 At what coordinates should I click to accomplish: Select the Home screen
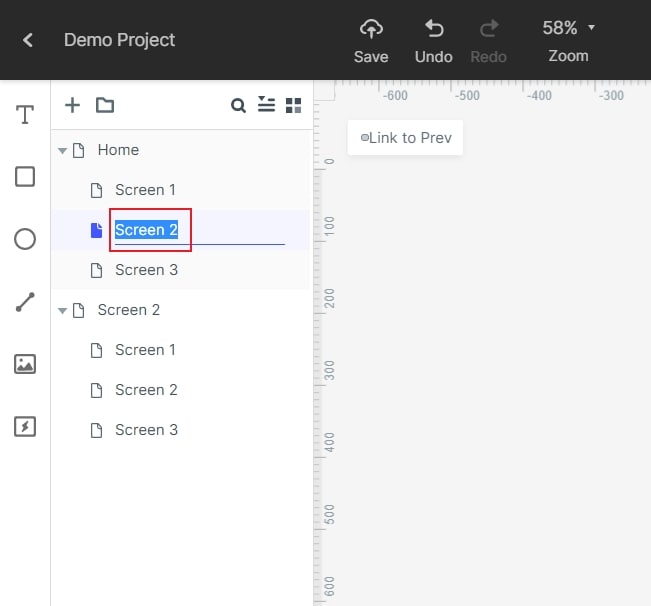coord(118,150)
